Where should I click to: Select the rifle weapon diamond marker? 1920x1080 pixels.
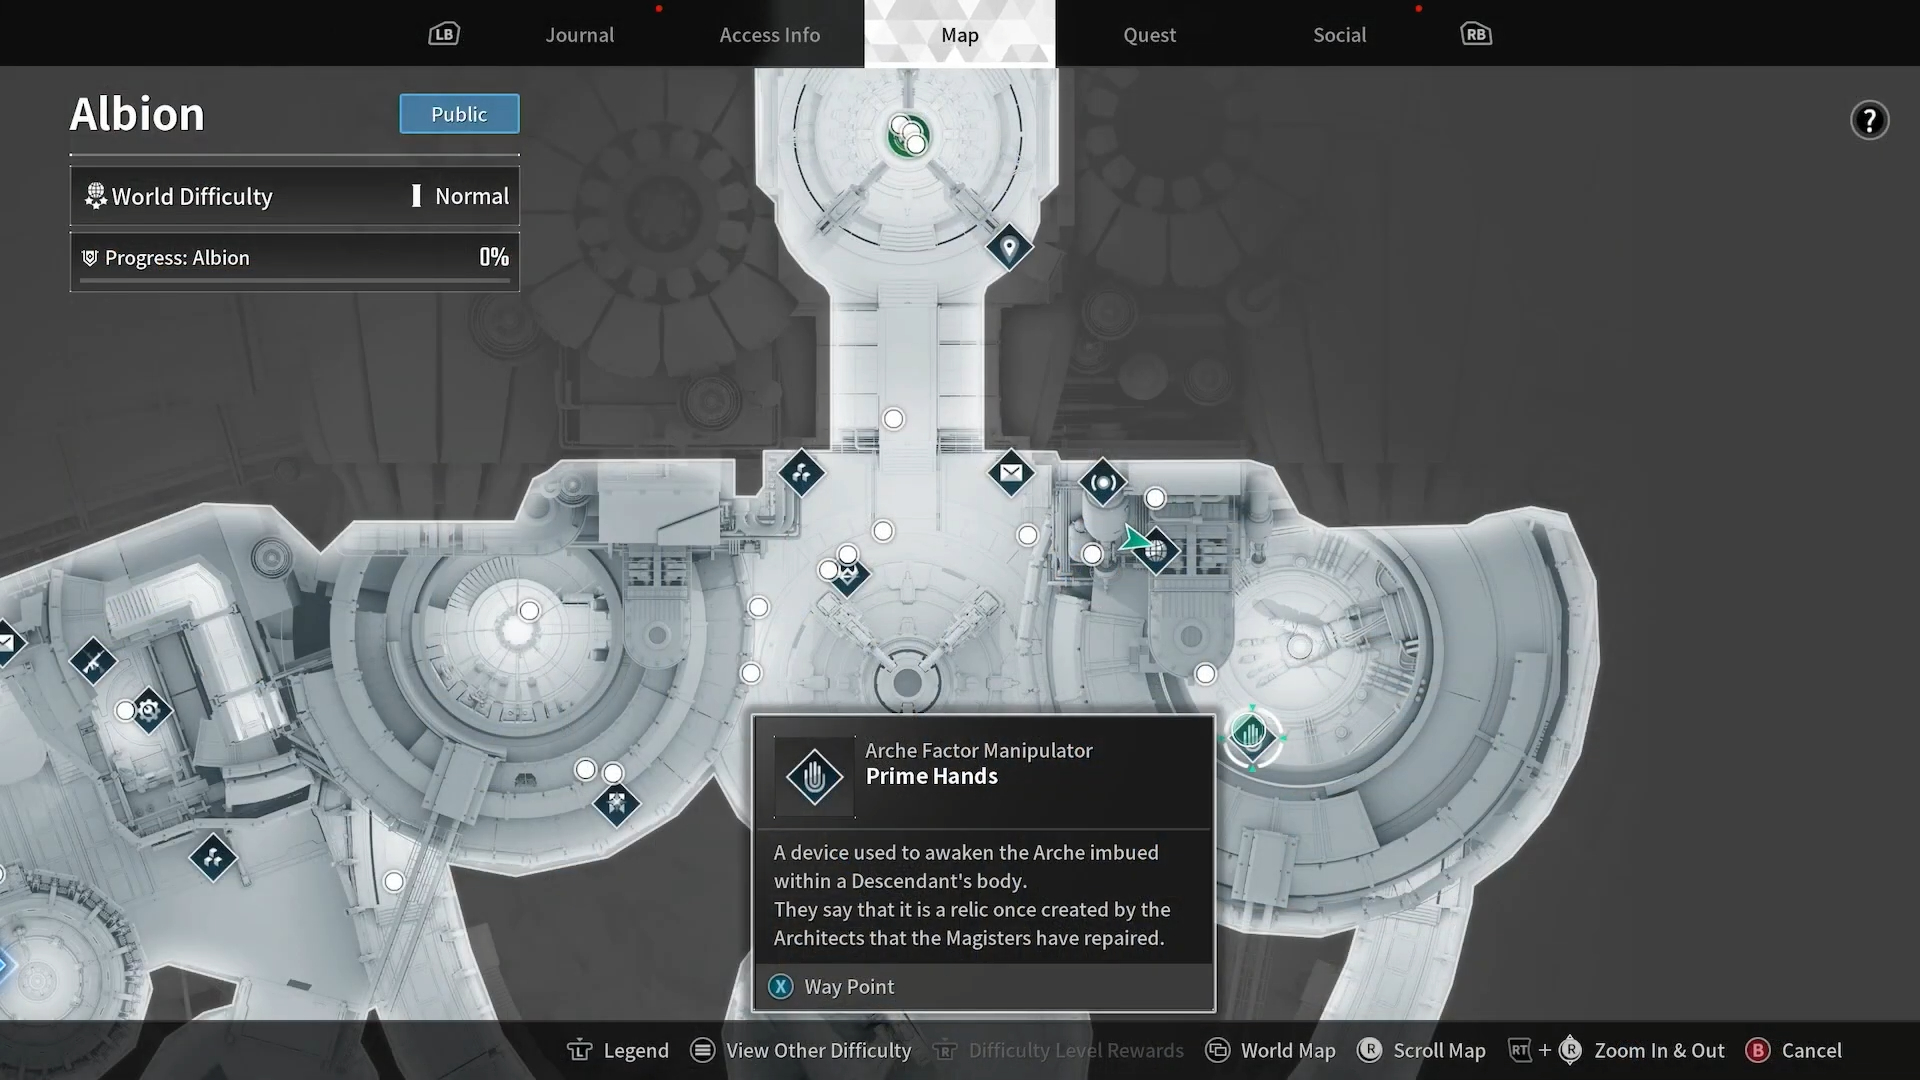[x=93, y=661]
